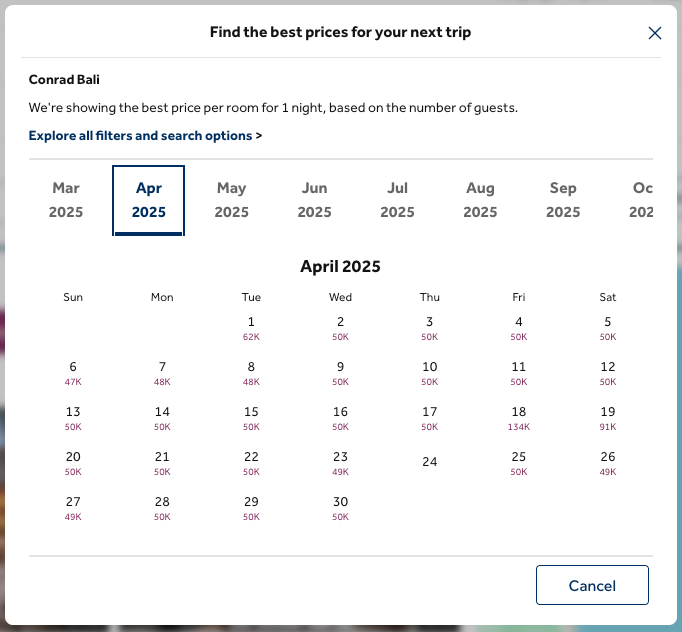
Task: Choose April 7 priced at 48K
Action: click(162, 373)
